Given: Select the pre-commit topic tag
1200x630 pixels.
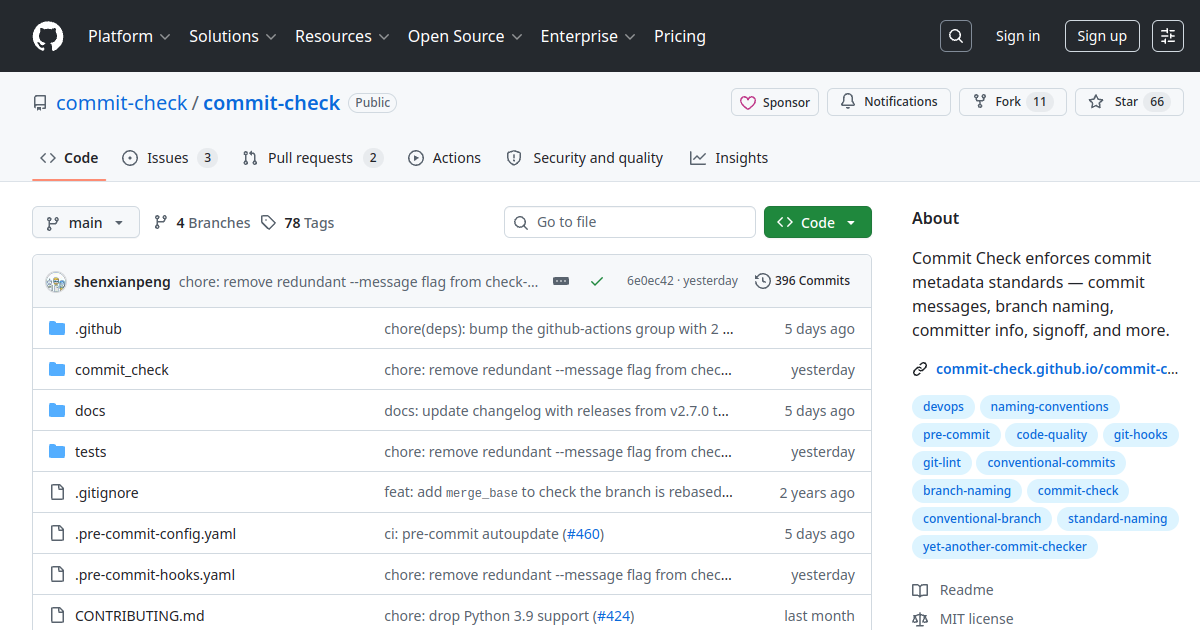Looking at the screenshot, I should (x=956, y=435).
